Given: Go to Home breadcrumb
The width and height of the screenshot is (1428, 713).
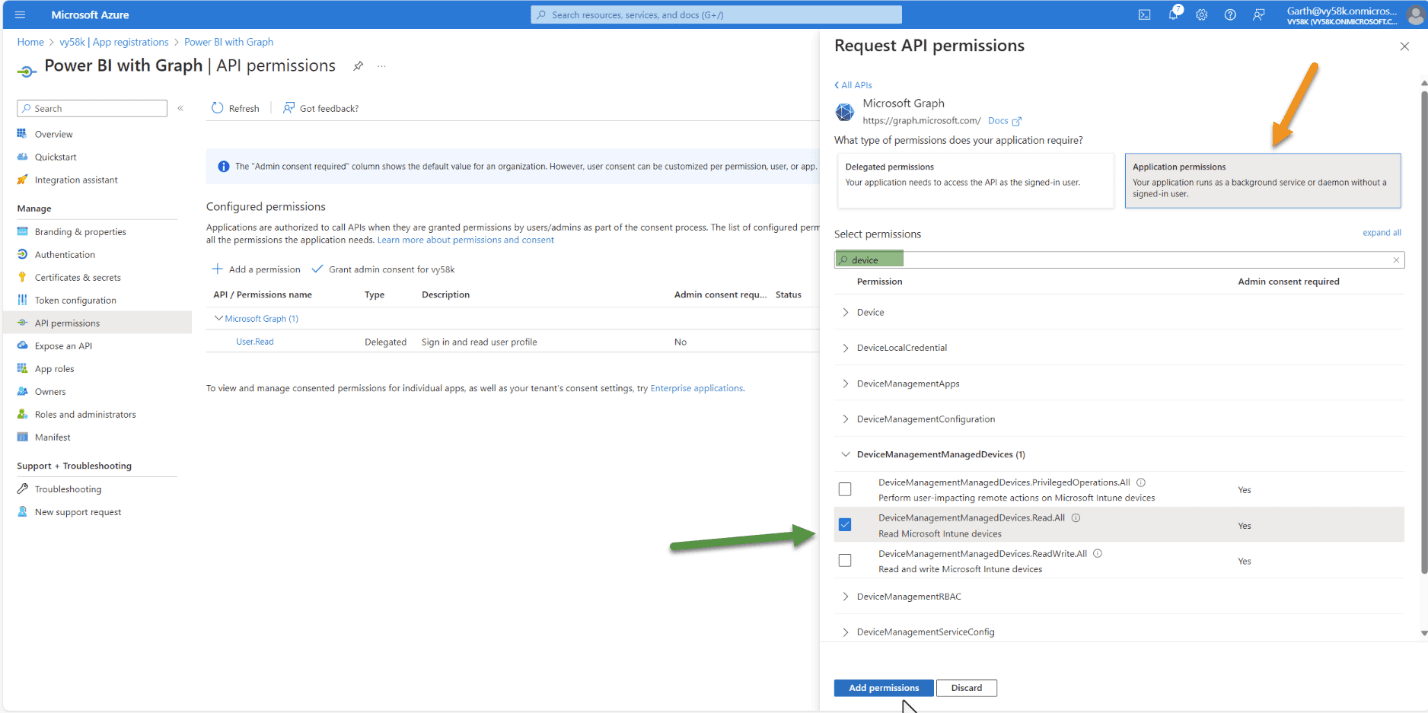Looking at the screenshot, I should point(30,42).
